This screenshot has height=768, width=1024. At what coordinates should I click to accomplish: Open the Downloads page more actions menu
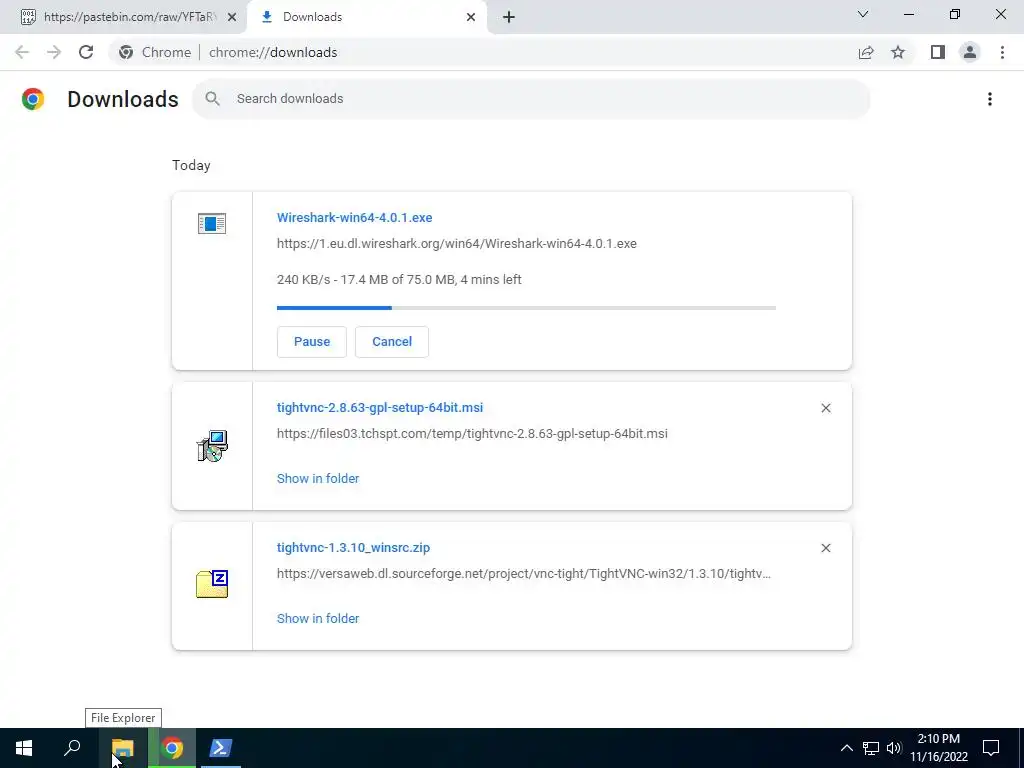pos(990,99)
